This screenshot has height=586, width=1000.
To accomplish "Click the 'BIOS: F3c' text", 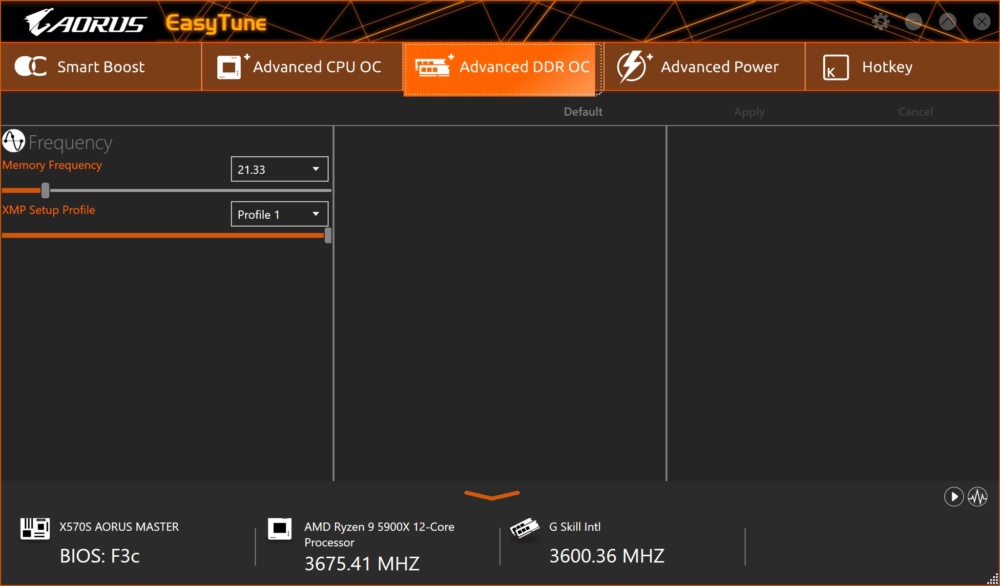I will point(99,556).
